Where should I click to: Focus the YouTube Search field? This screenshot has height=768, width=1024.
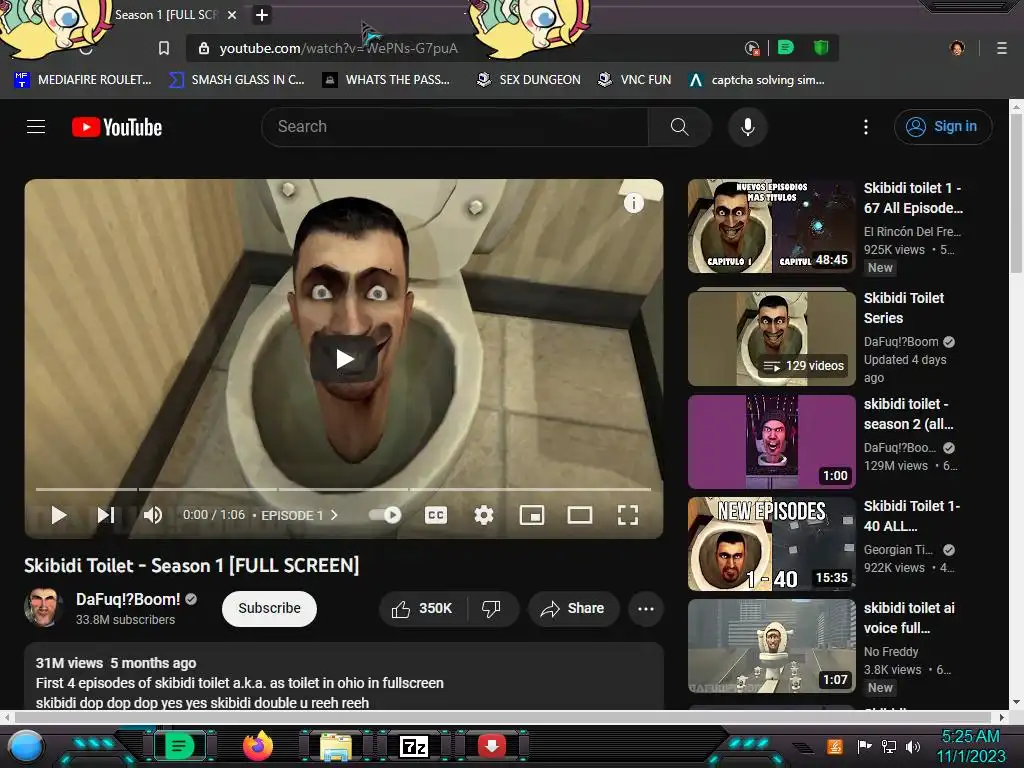point(455,127)
